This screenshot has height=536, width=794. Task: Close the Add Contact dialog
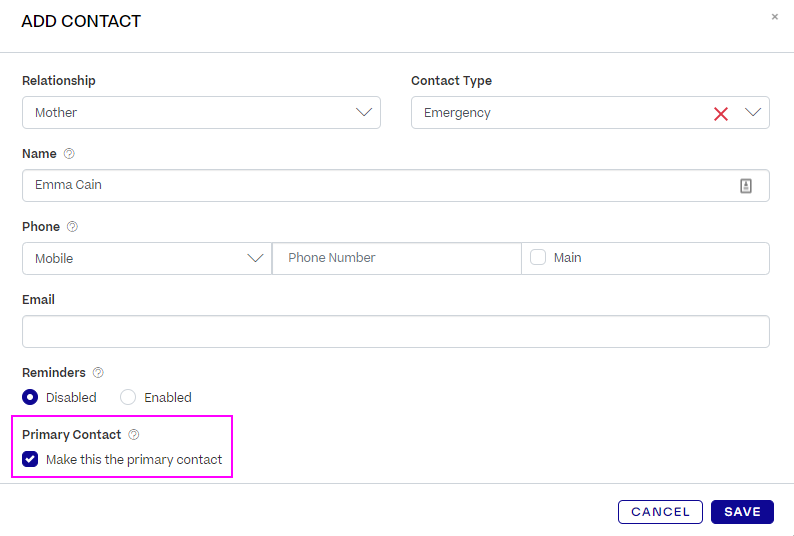pyautogui.click(x=774, y=17)
